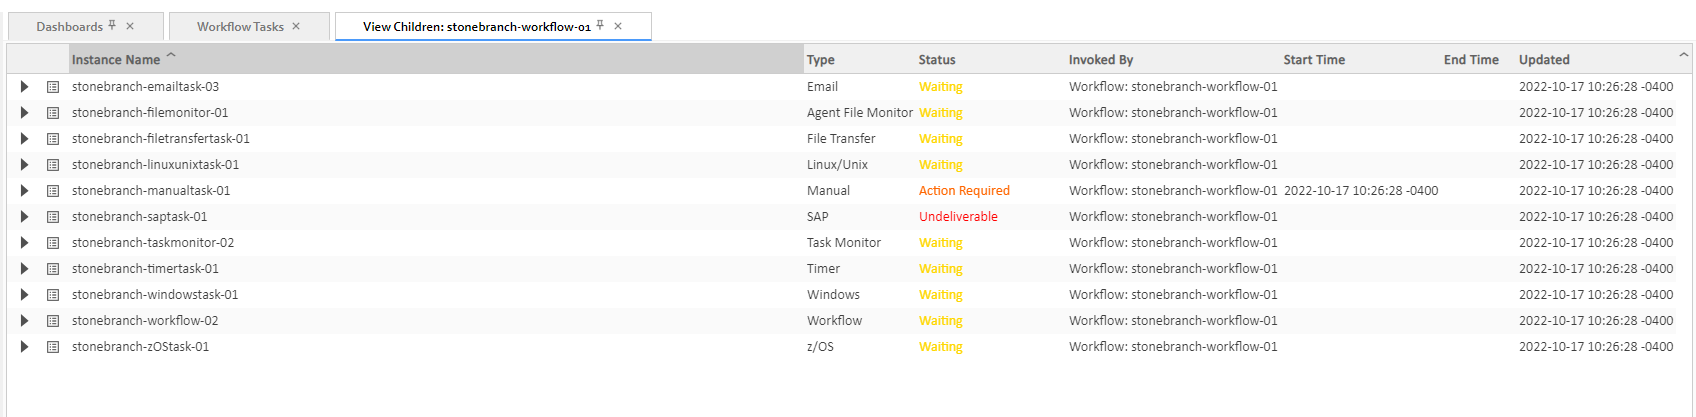Switch to the Dashboards tab
This screenshot has width=1696, height=417.
(x=69, y=27)
